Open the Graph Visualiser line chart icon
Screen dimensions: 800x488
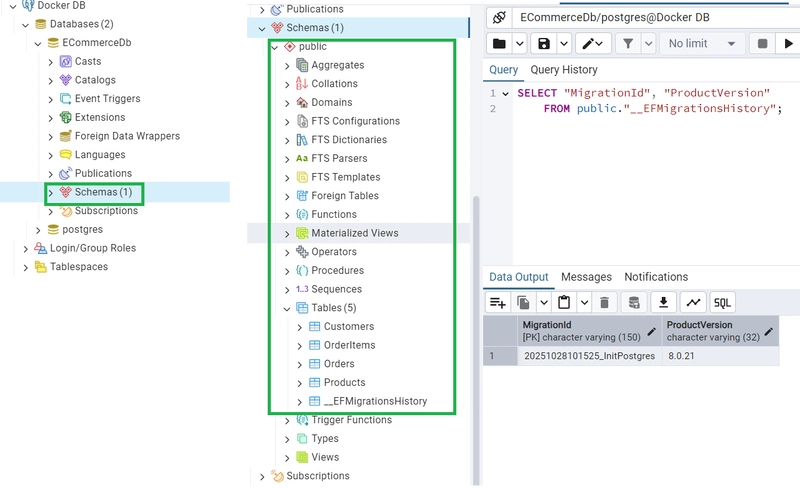click(693, 303)
